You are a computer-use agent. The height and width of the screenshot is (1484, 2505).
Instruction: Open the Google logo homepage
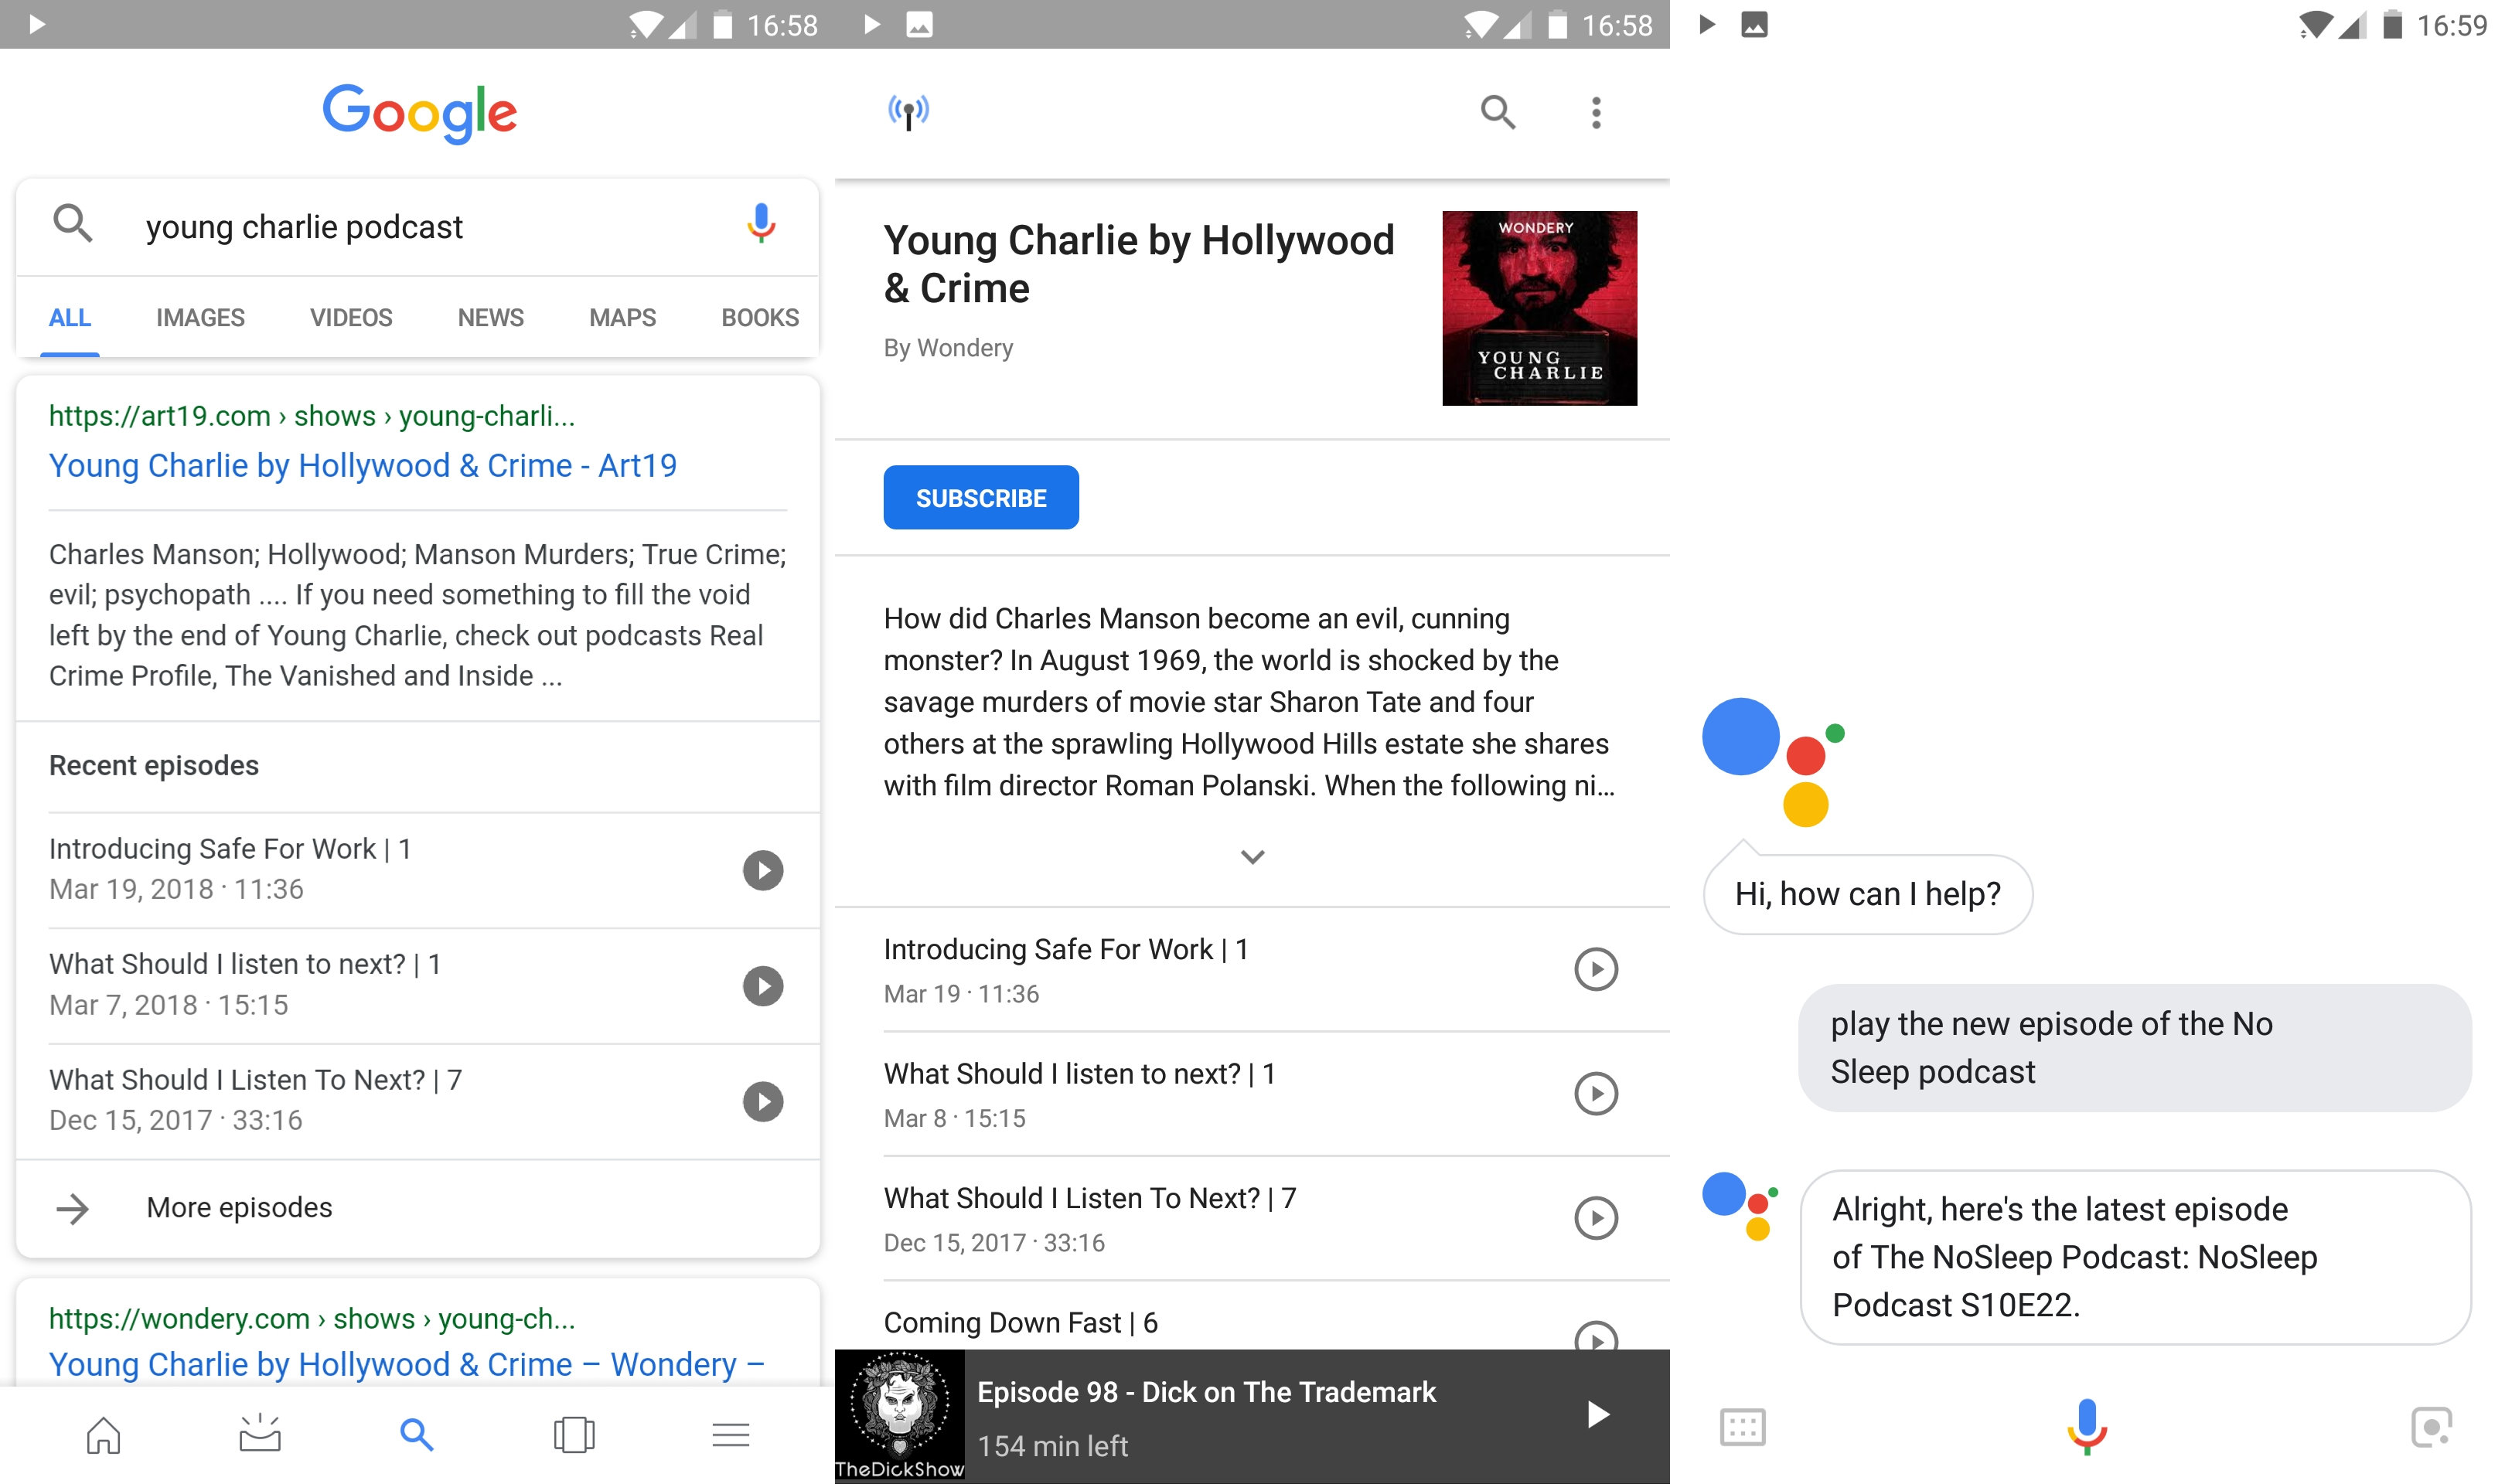[419, 113]
